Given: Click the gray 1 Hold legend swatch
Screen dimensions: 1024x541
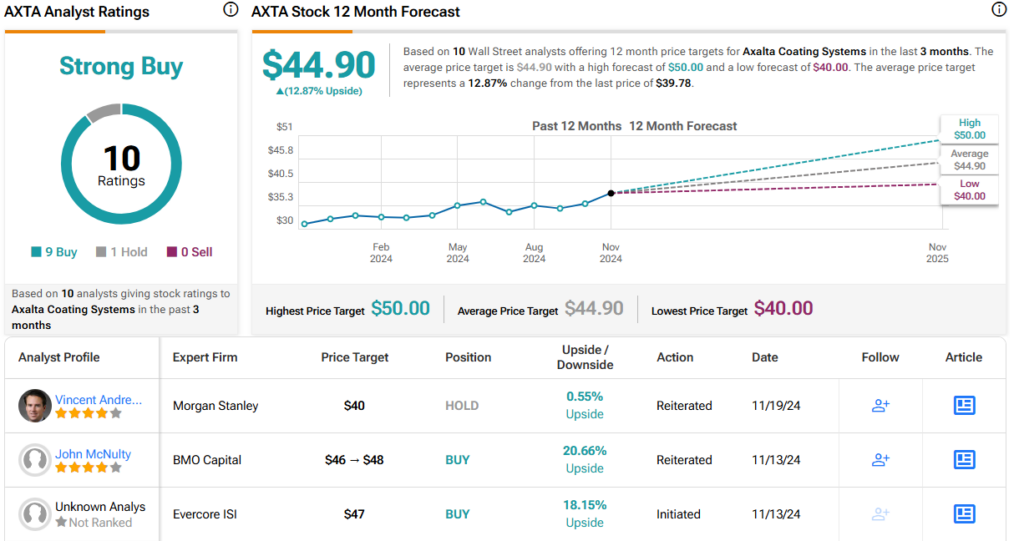Looking at the screenshot, I should point(102,252).
